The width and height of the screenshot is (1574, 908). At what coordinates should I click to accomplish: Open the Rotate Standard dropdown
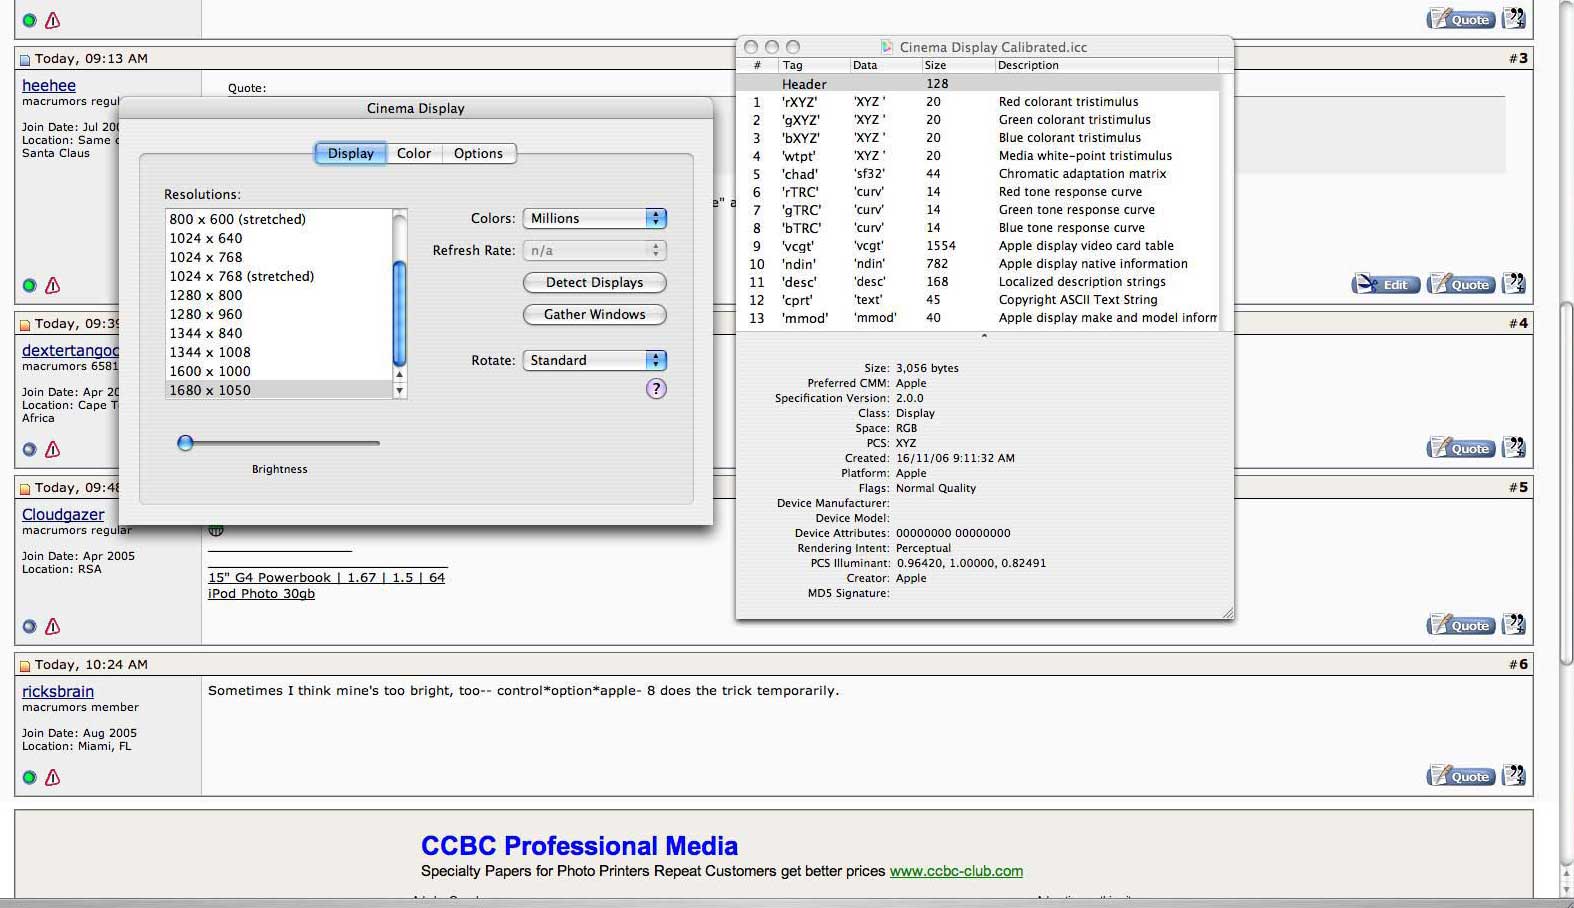point(595,360)
